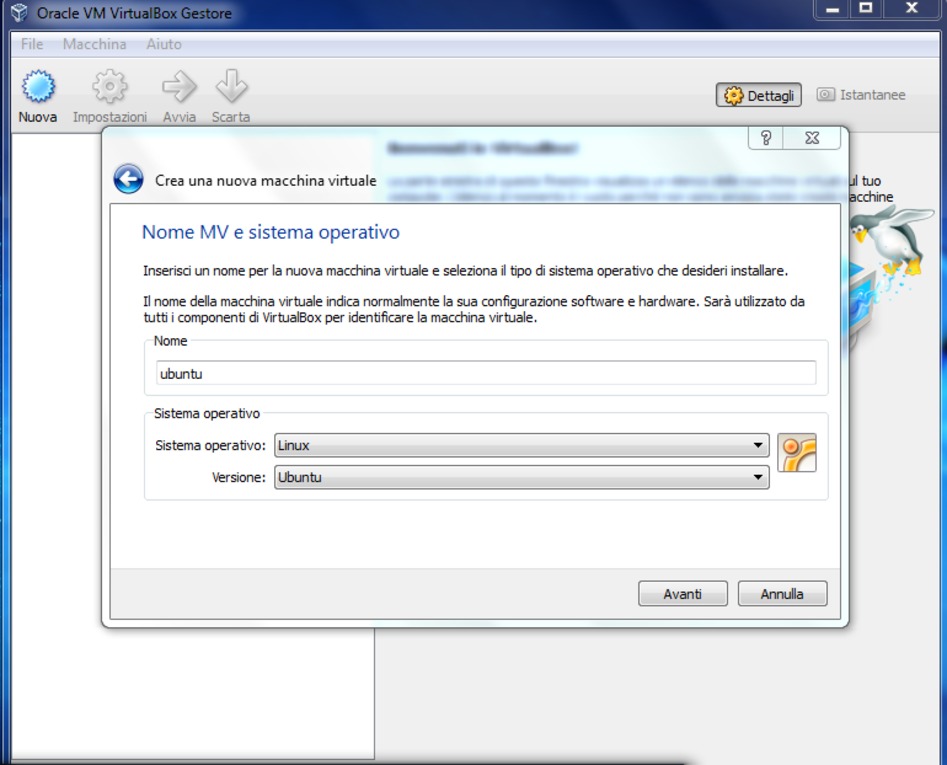Show the Dettagli view
The height and width of the screenshot is (765, 947).
(x=759, y=95)
